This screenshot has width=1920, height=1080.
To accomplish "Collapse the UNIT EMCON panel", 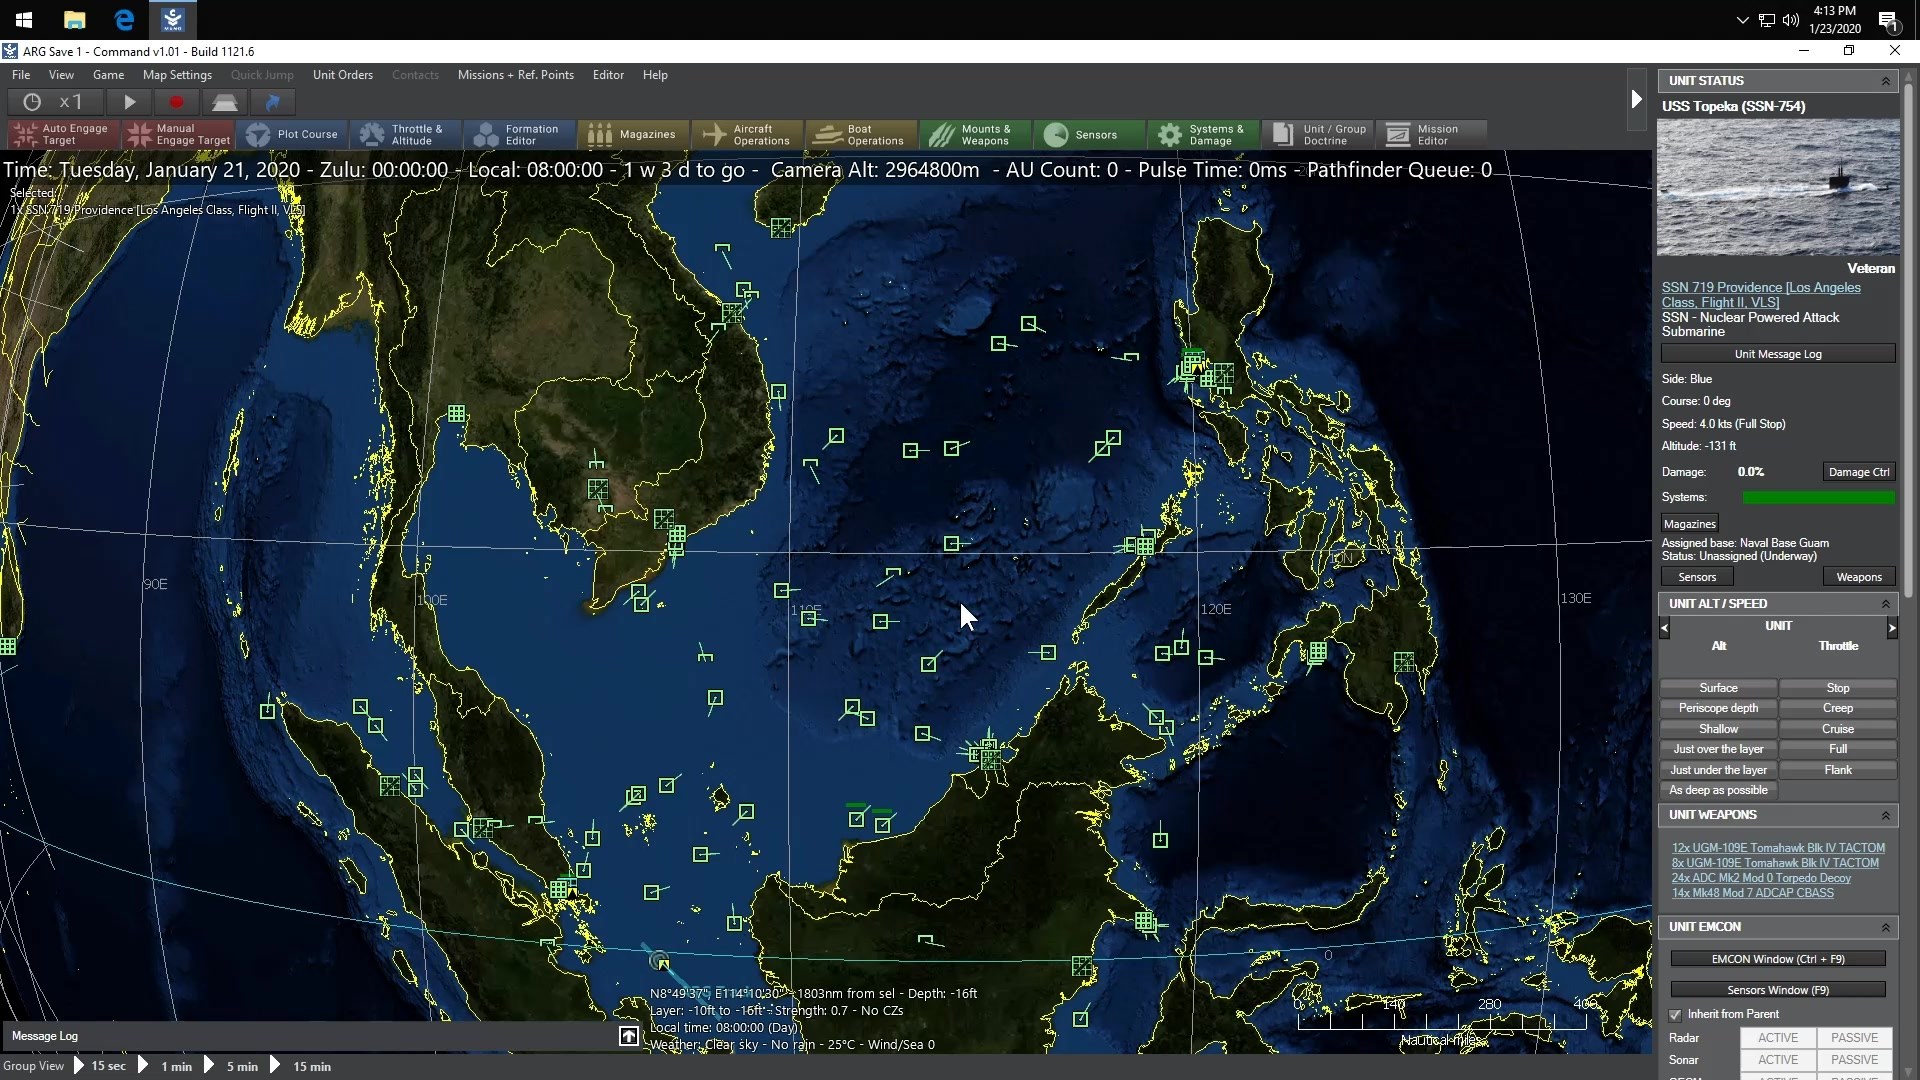I will click(1886, 927).
